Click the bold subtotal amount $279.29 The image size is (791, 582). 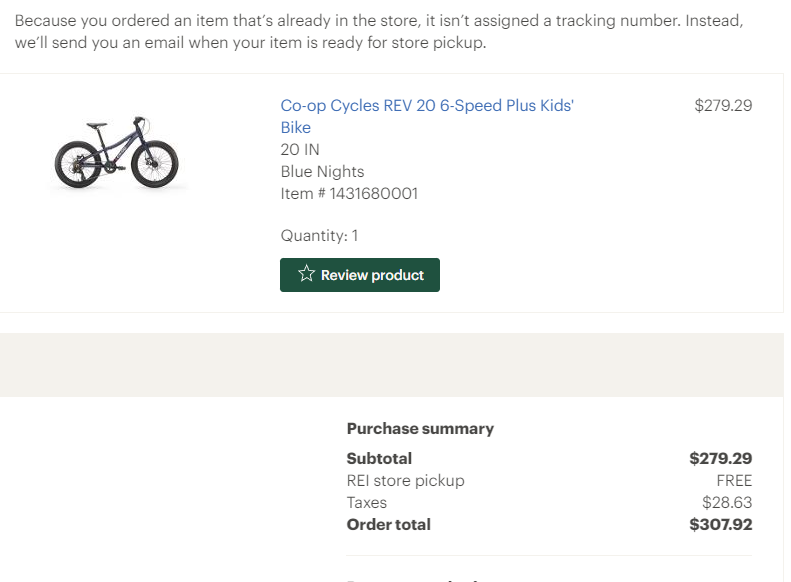click(720, 458)
